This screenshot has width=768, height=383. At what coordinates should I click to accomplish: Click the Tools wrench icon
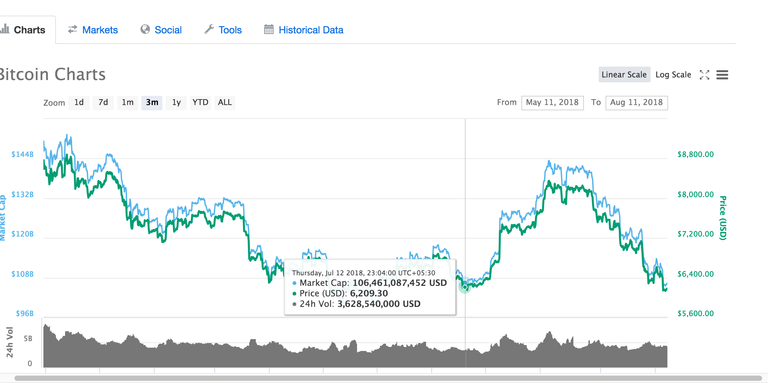(x=209, y=29)
